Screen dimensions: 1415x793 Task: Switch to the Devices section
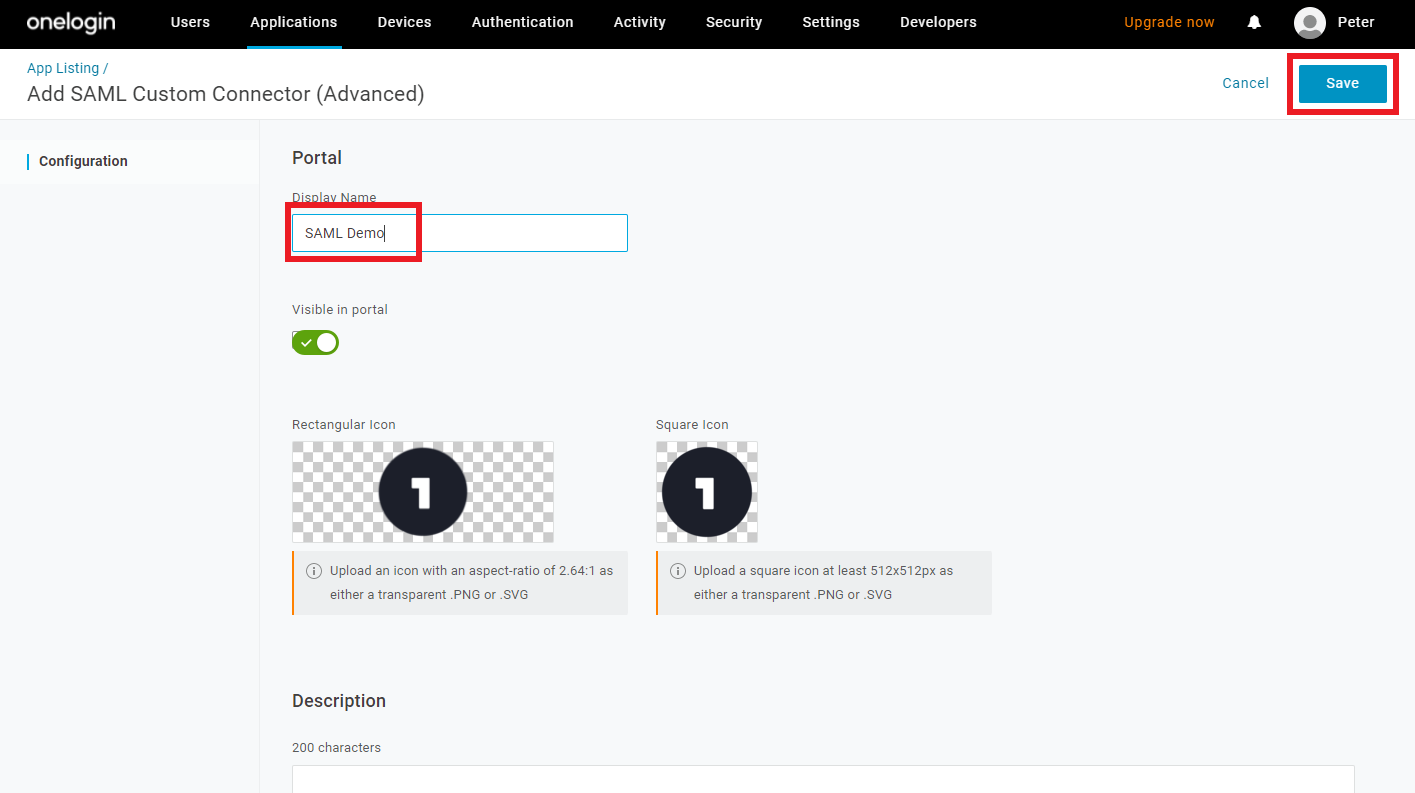point(404,22)
